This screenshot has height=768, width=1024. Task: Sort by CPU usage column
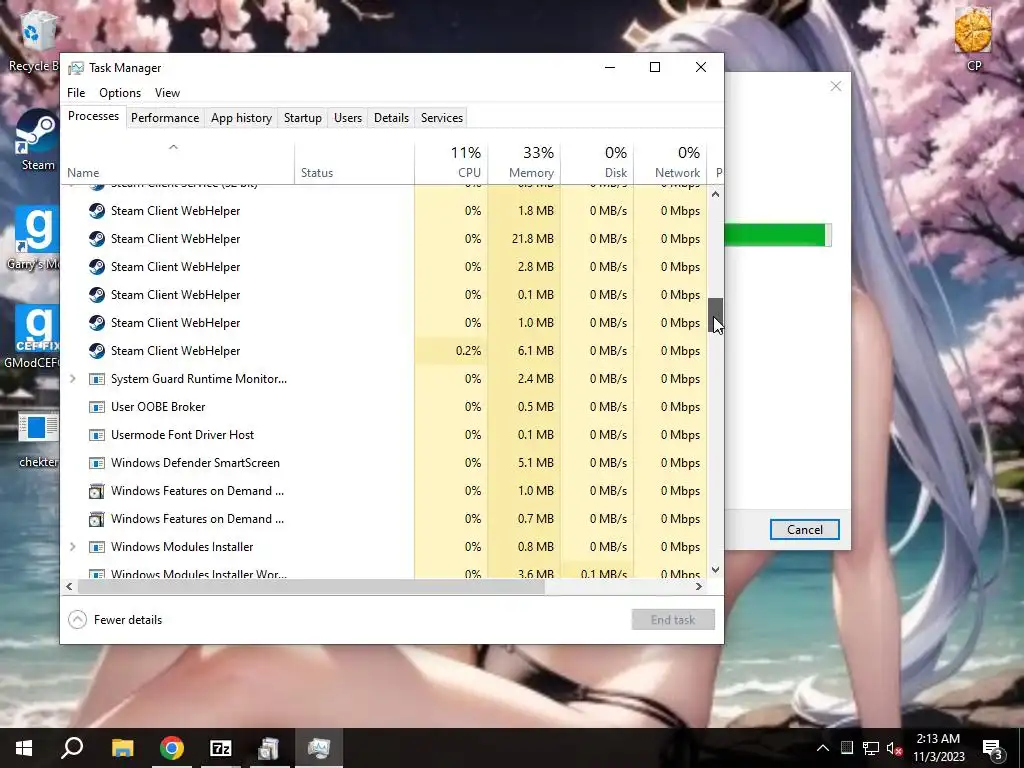451,163
